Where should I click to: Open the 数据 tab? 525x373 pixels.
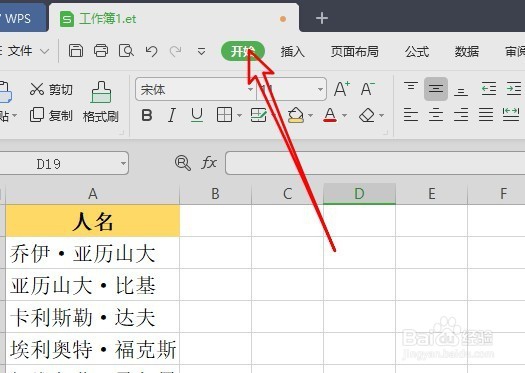coord(466,52)
